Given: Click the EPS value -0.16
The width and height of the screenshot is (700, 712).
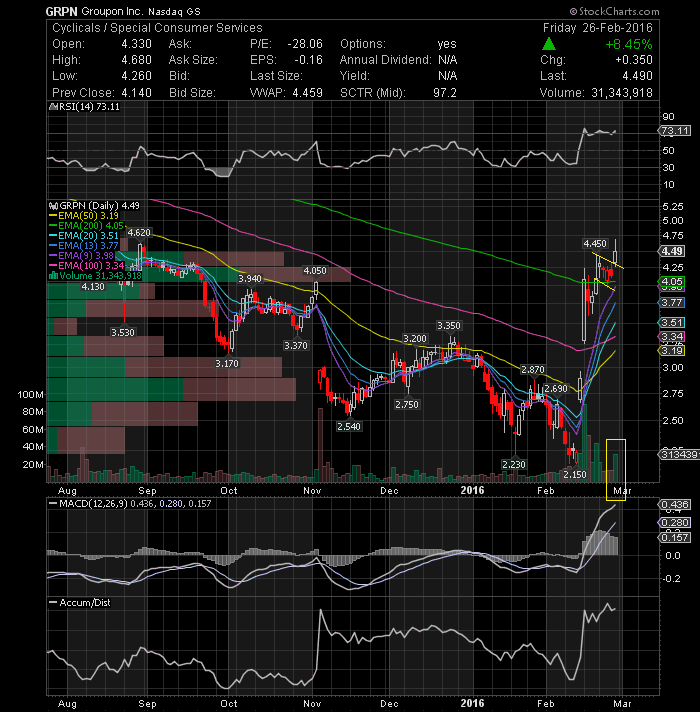Looking at the screenshot, I should pyautogui.click(x=308, y=60).
